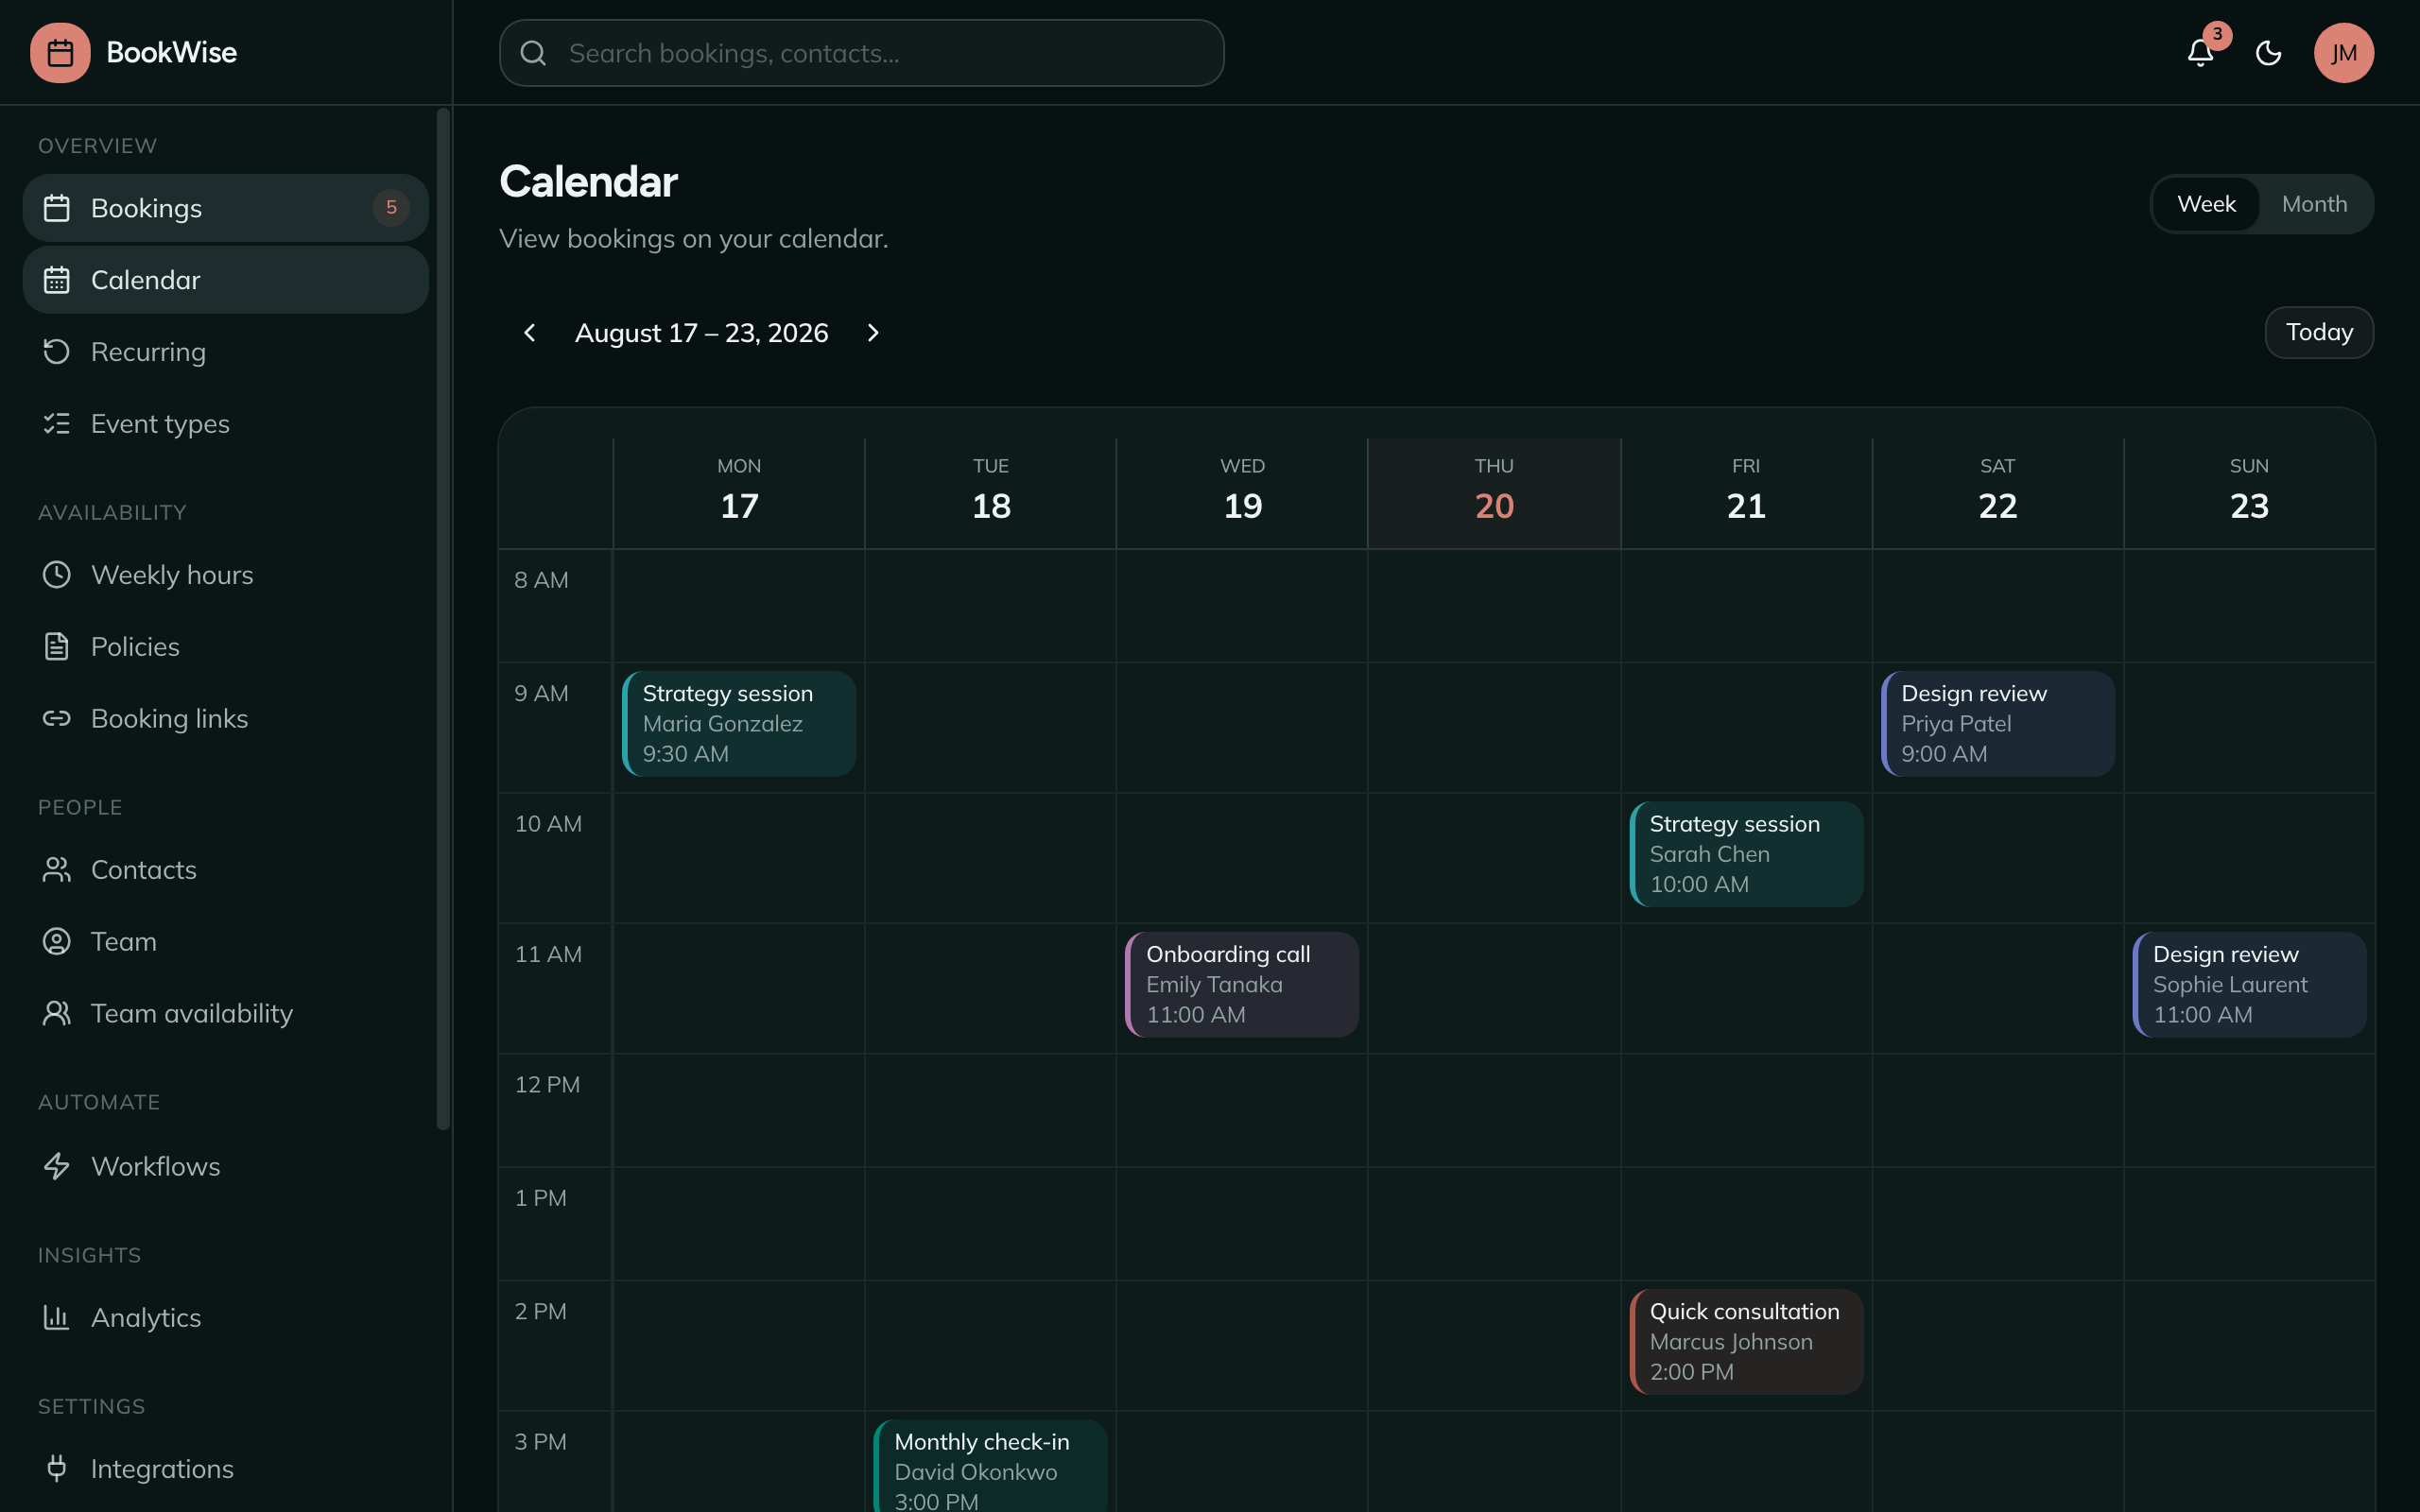
Task: Click the Bookings badge showing 5
Action: click(391, 208)
